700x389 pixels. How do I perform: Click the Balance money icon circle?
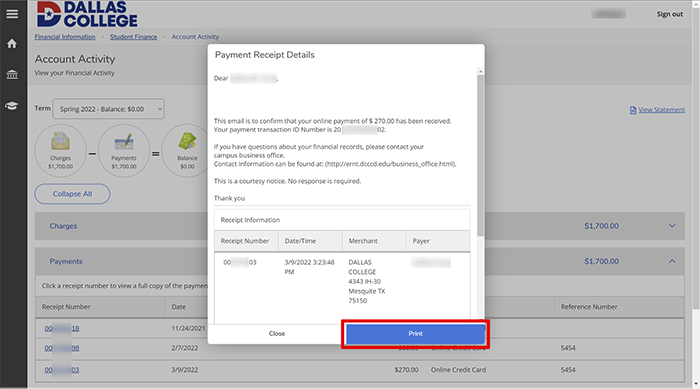pyautogui.click(x=187, y=151)
